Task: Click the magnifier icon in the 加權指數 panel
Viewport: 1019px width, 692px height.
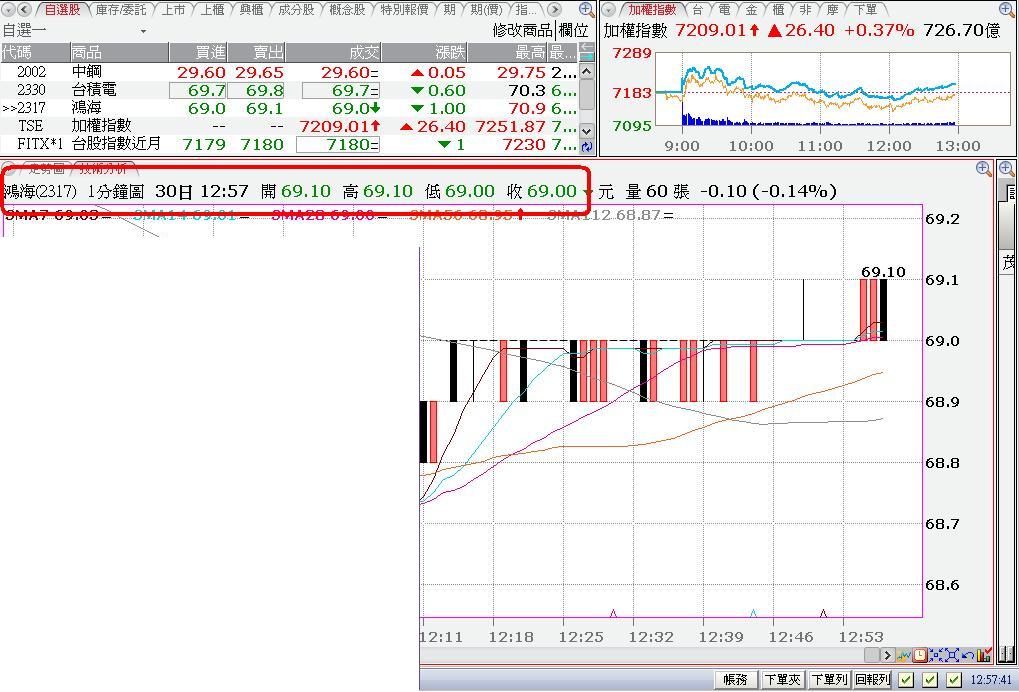Action: click(x=1007, y=9)
